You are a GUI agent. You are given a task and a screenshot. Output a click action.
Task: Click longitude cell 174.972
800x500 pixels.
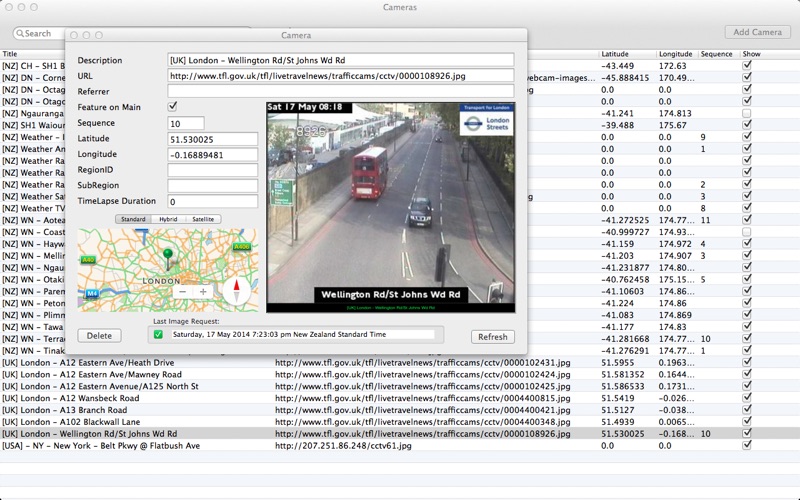(675, 244)
